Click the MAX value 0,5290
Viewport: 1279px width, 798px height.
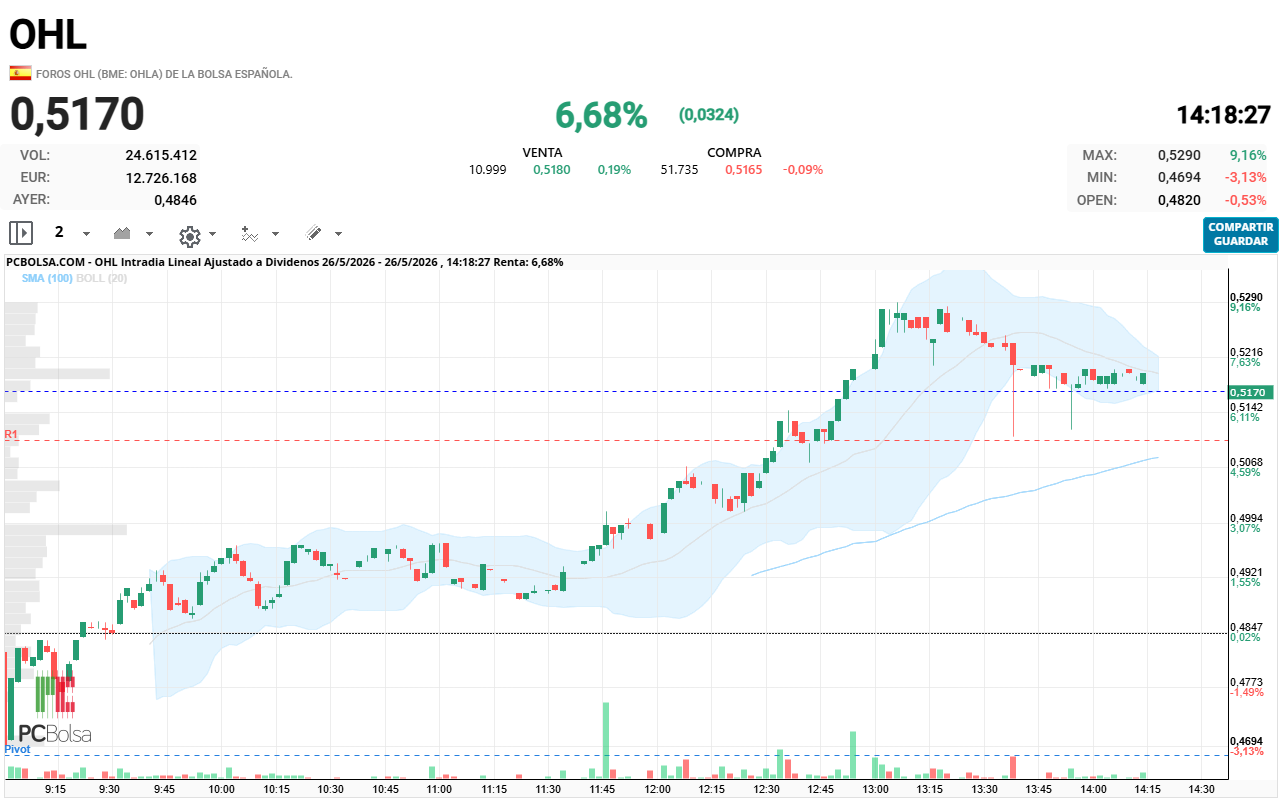click(1179, 155)
